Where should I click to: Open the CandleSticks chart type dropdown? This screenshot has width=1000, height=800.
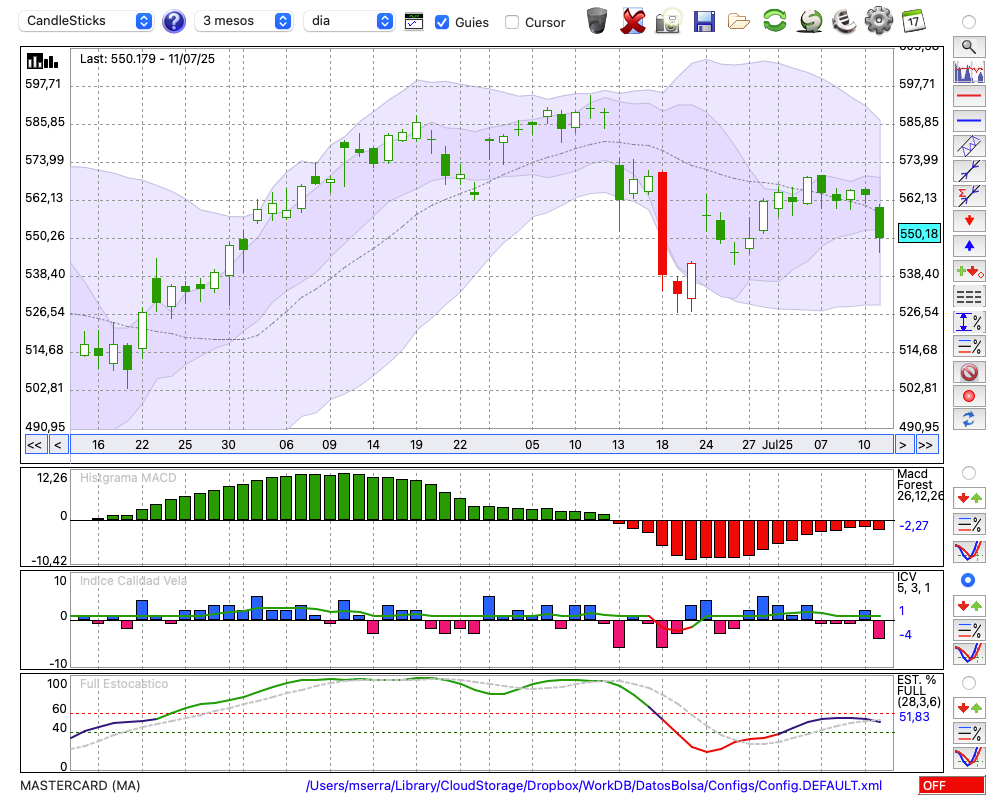pos(86,21)
